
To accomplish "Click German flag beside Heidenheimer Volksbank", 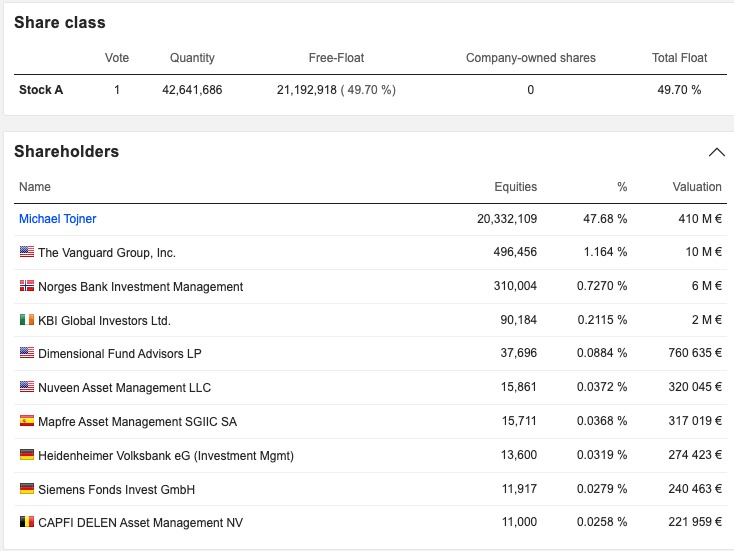I will (27, 455).
